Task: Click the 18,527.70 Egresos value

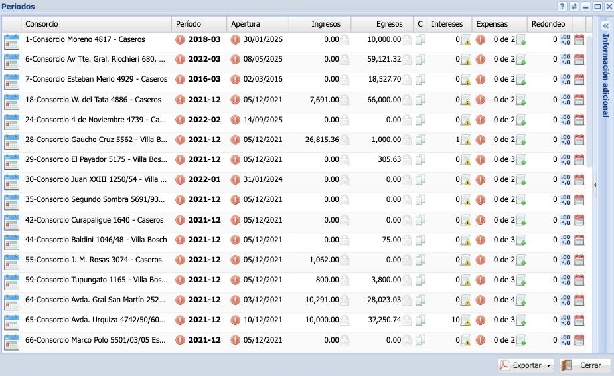Action: [384, 79]
